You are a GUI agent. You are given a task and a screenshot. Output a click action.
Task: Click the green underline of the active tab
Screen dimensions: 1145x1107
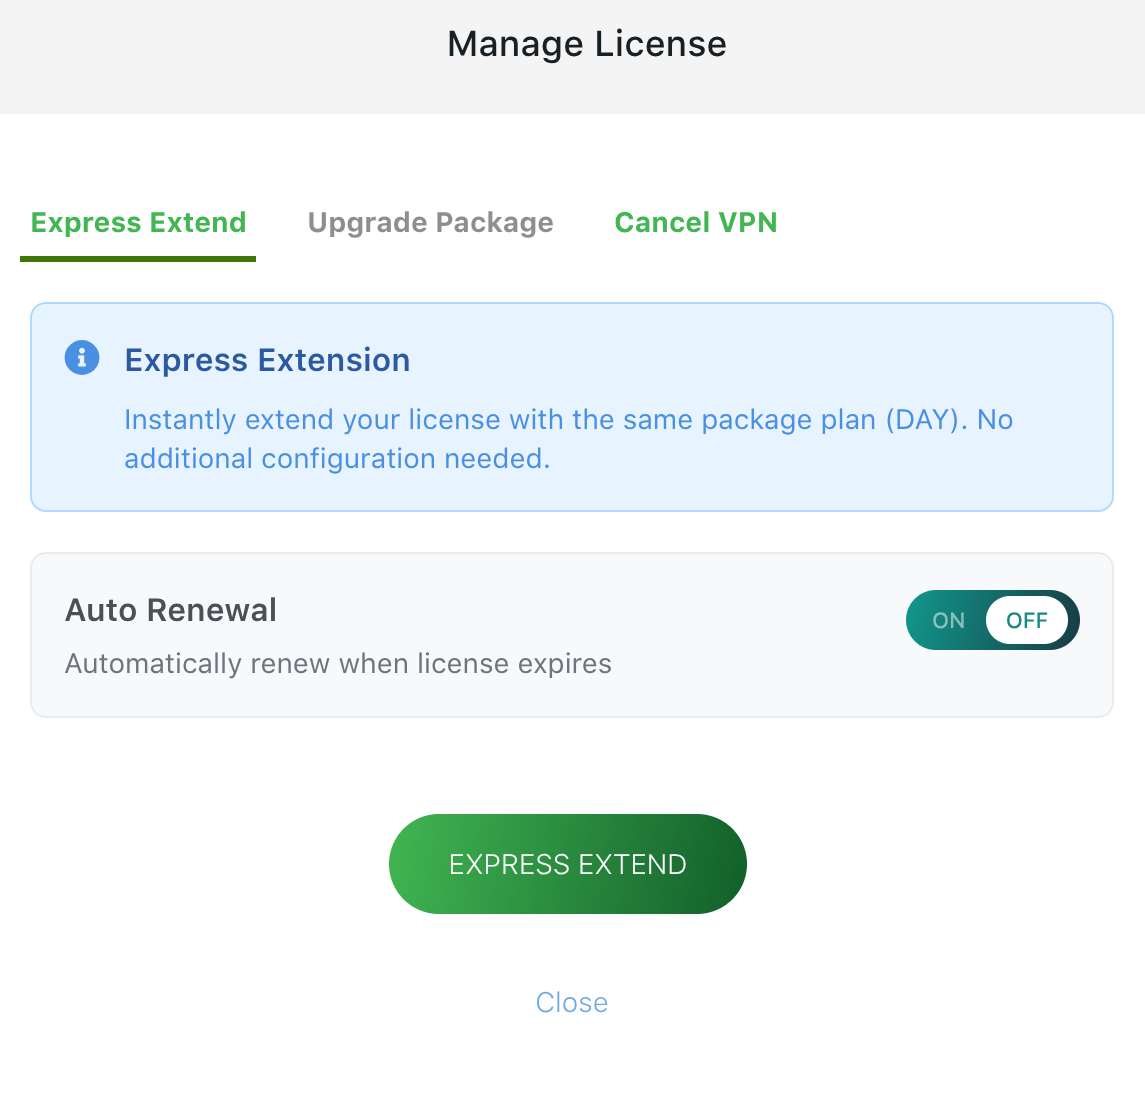coord(138,258)
